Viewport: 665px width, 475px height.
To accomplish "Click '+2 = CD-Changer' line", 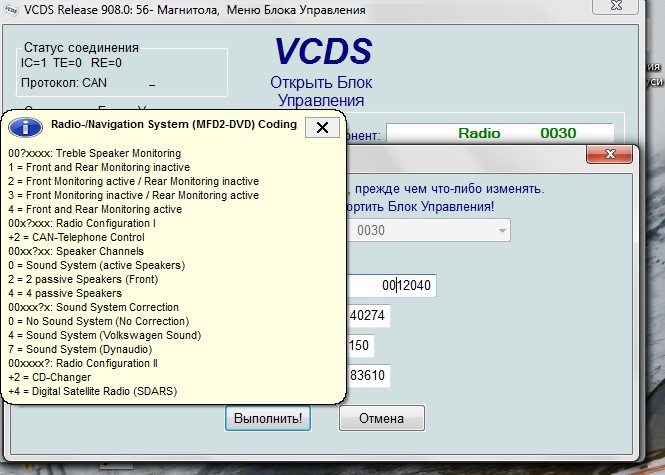I will click(x=50, y=377).
